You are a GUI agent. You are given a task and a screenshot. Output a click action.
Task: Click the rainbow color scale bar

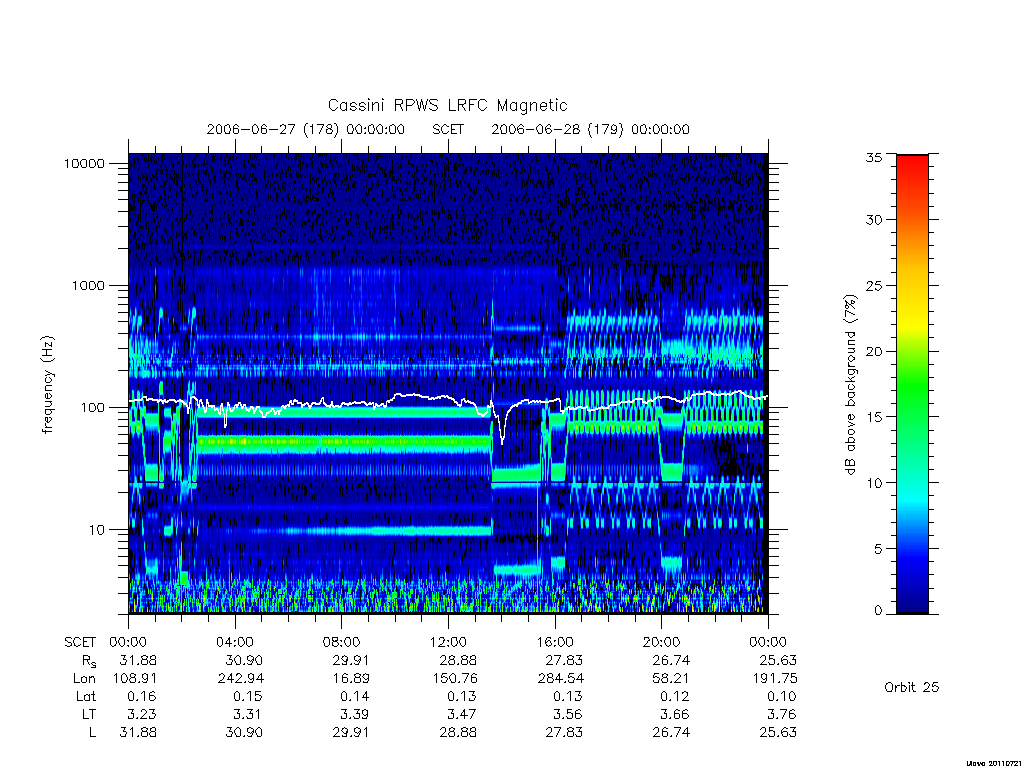pos(912,384)
